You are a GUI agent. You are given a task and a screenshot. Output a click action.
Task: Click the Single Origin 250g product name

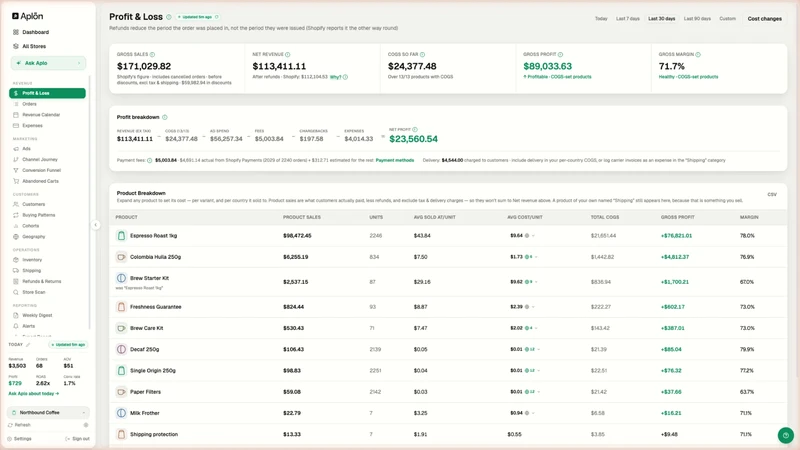tap(153, 371)
